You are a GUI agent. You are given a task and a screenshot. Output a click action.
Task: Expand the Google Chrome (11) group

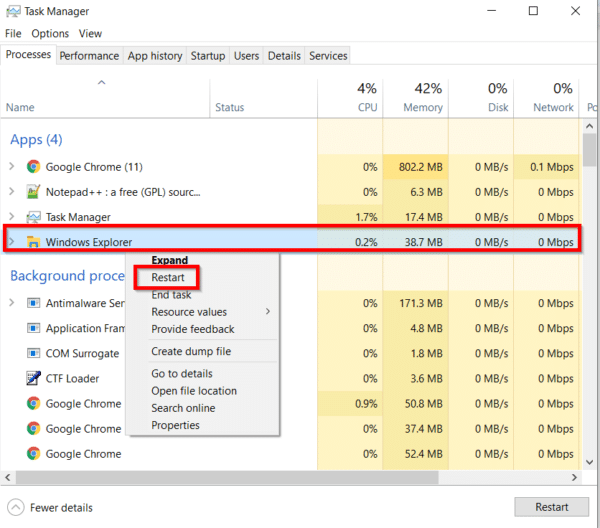pyautogui.click(x=11, y=166)
